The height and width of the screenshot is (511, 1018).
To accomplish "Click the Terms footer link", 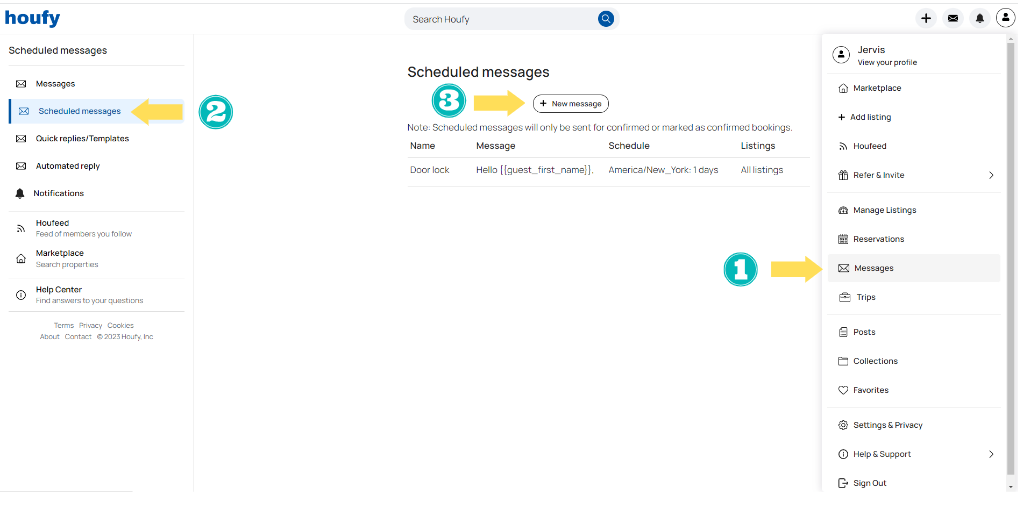I will coord(64,326).
